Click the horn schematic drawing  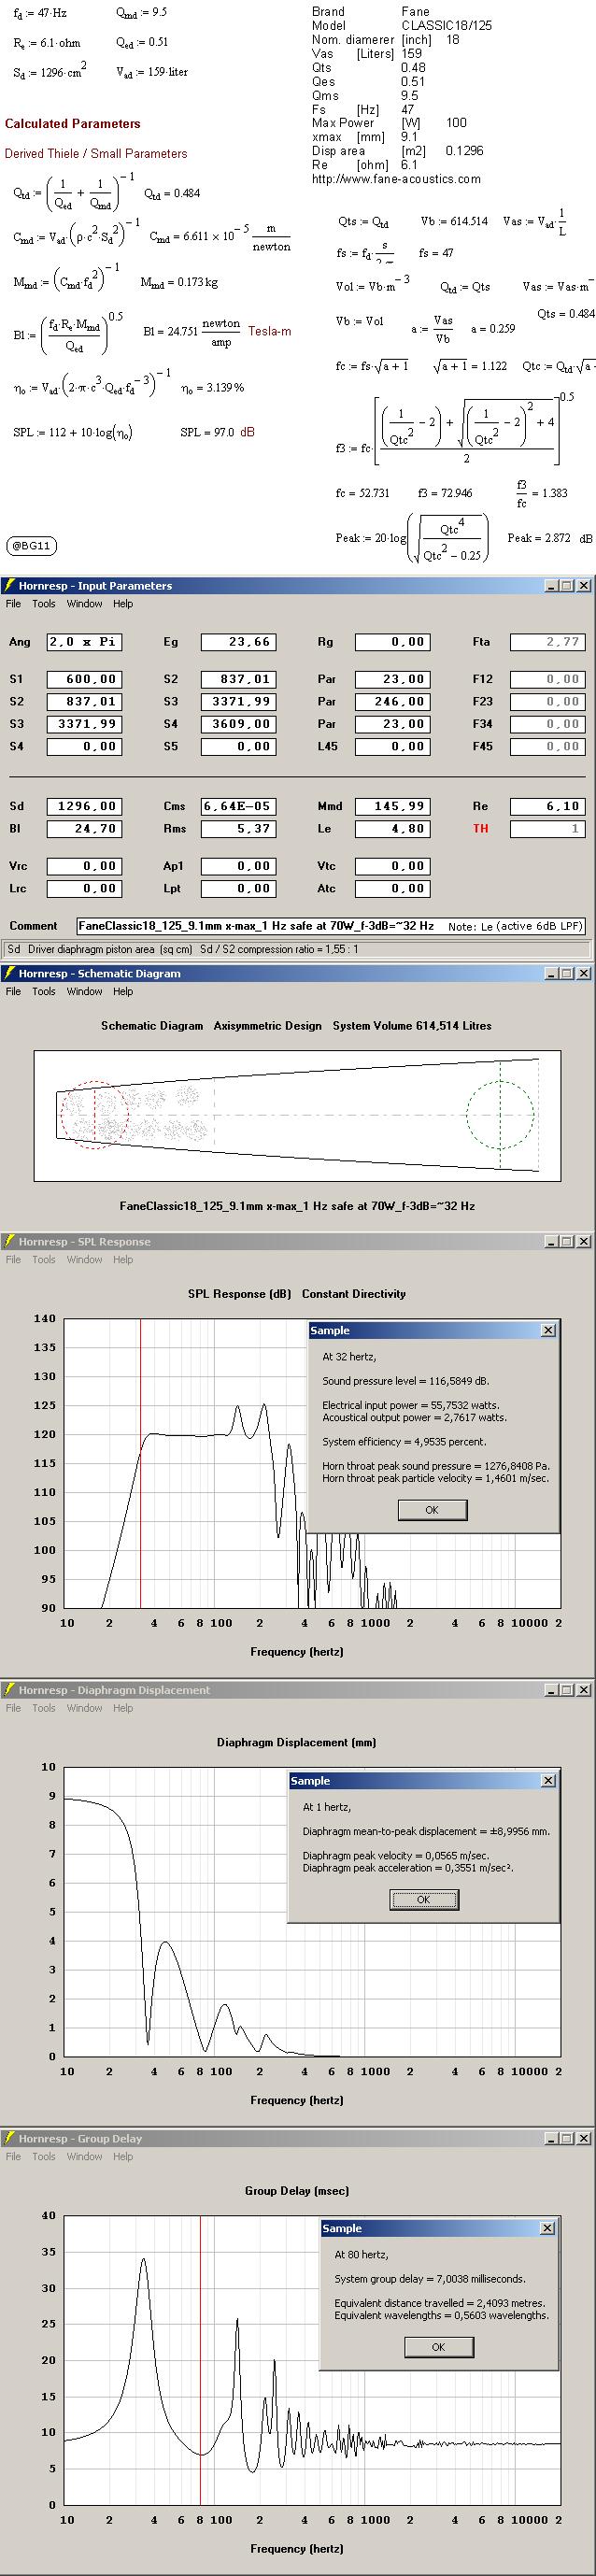click(x=297, y=1114)
